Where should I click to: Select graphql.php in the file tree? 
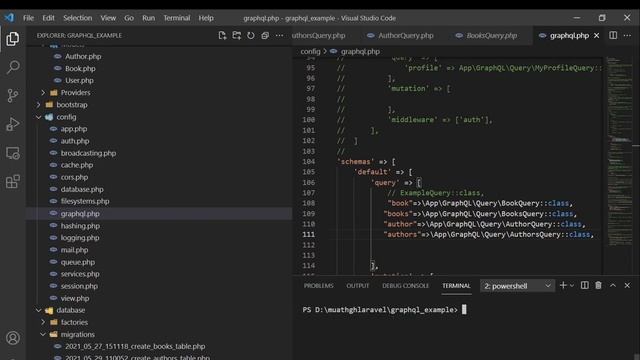coord(80,213)
